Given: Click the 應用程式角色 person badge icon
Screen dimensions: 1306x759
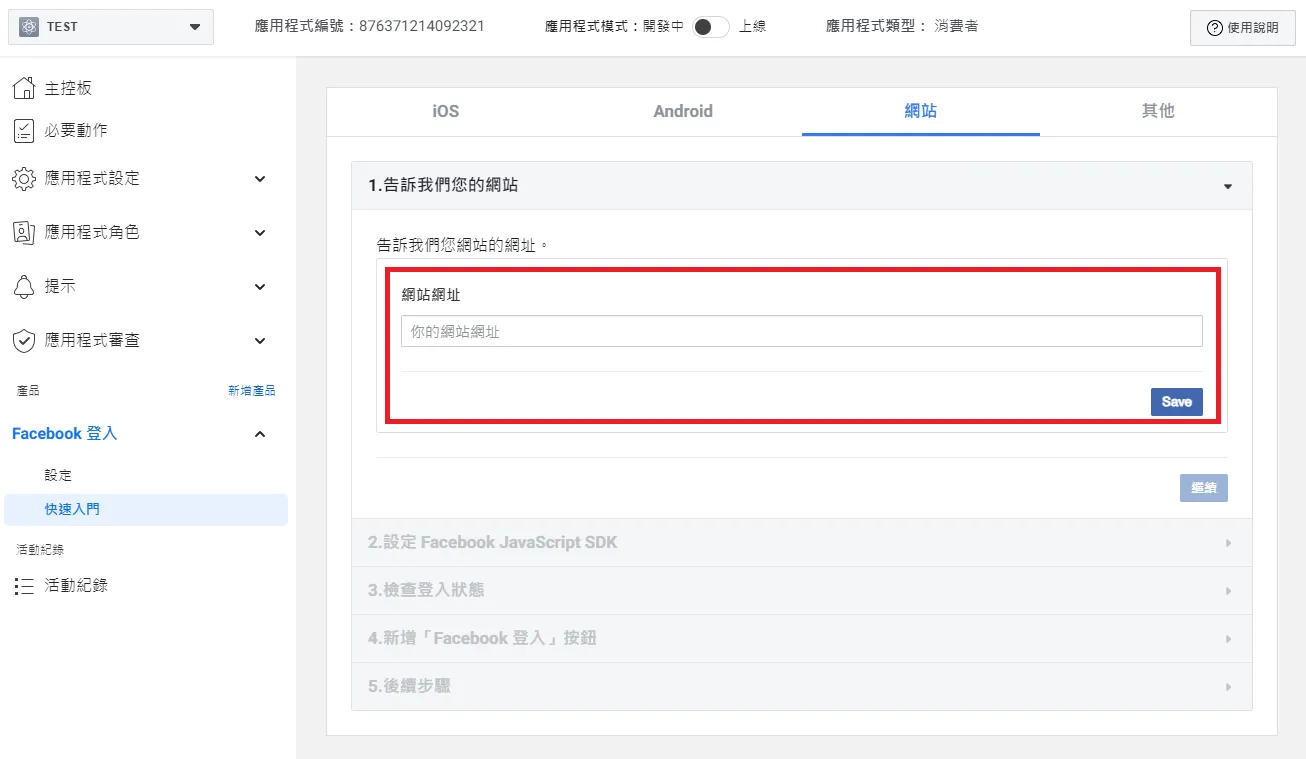Looking at the screenshot, I should pos(24,232).
